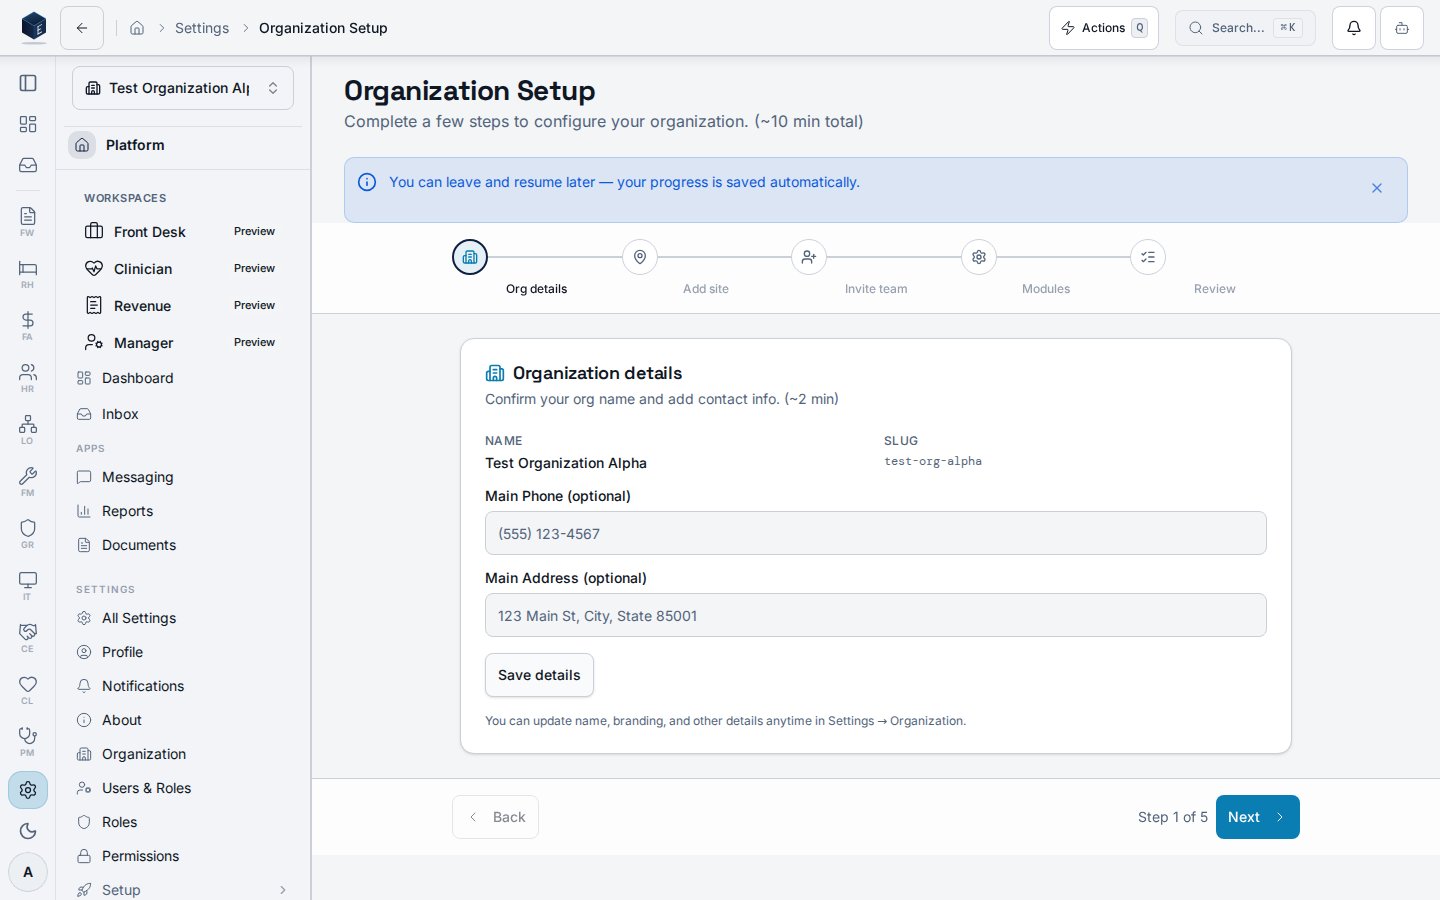Open Users & Roles settings
This screenshot has width=1440, height=900.
click(x=183, y=788)
